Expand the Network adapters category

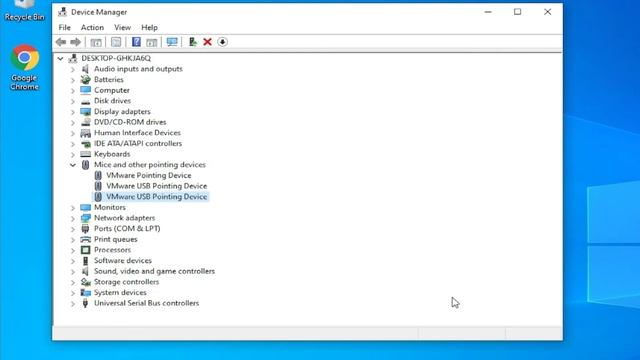[73, 218]
